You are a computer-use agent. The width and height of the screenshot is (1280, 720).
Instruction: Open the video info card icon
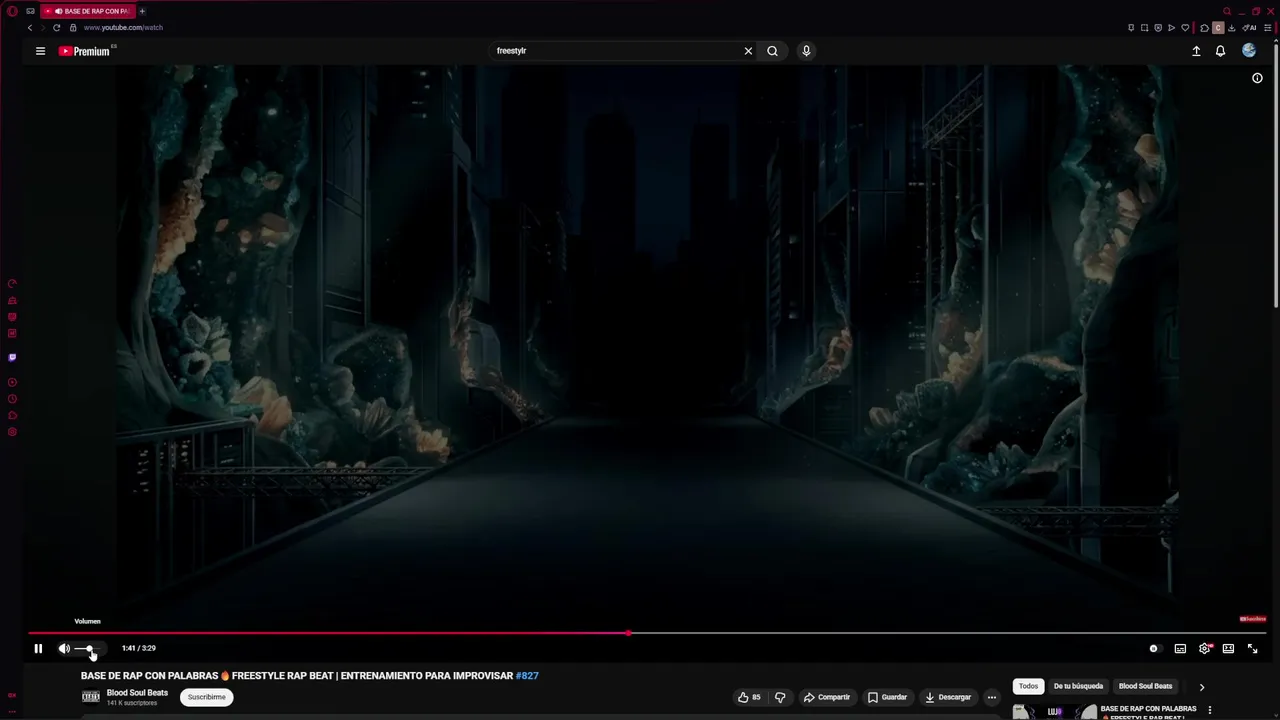point(1257,78)
